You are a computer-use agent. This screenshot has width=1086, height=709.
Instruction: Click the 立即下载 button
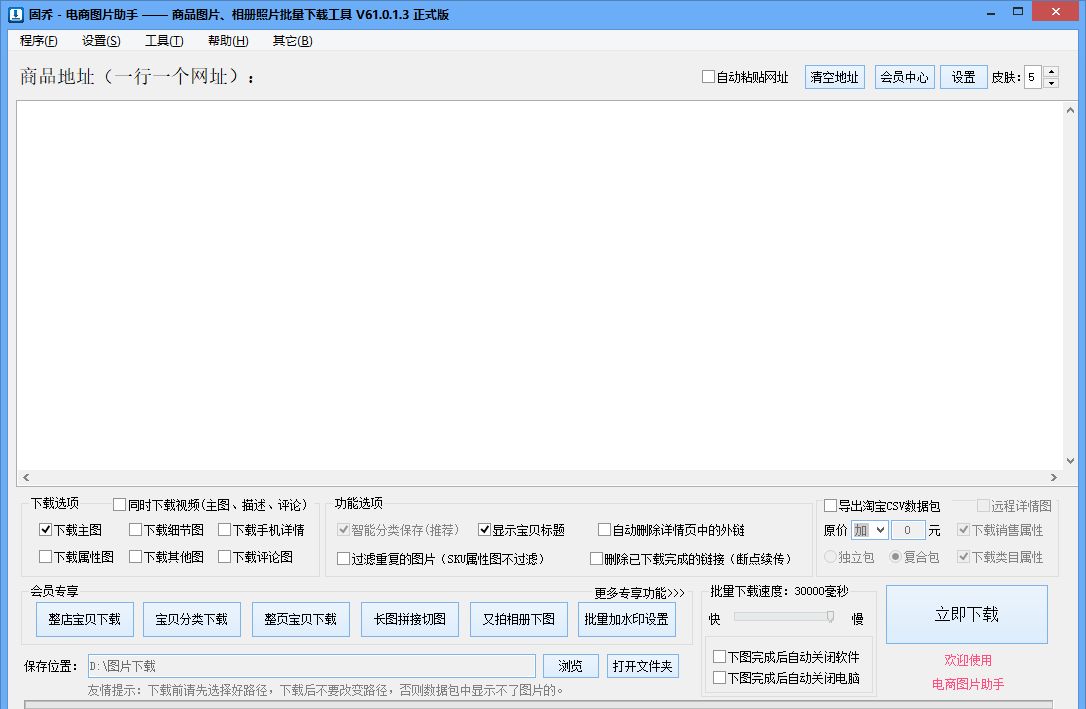966,614
